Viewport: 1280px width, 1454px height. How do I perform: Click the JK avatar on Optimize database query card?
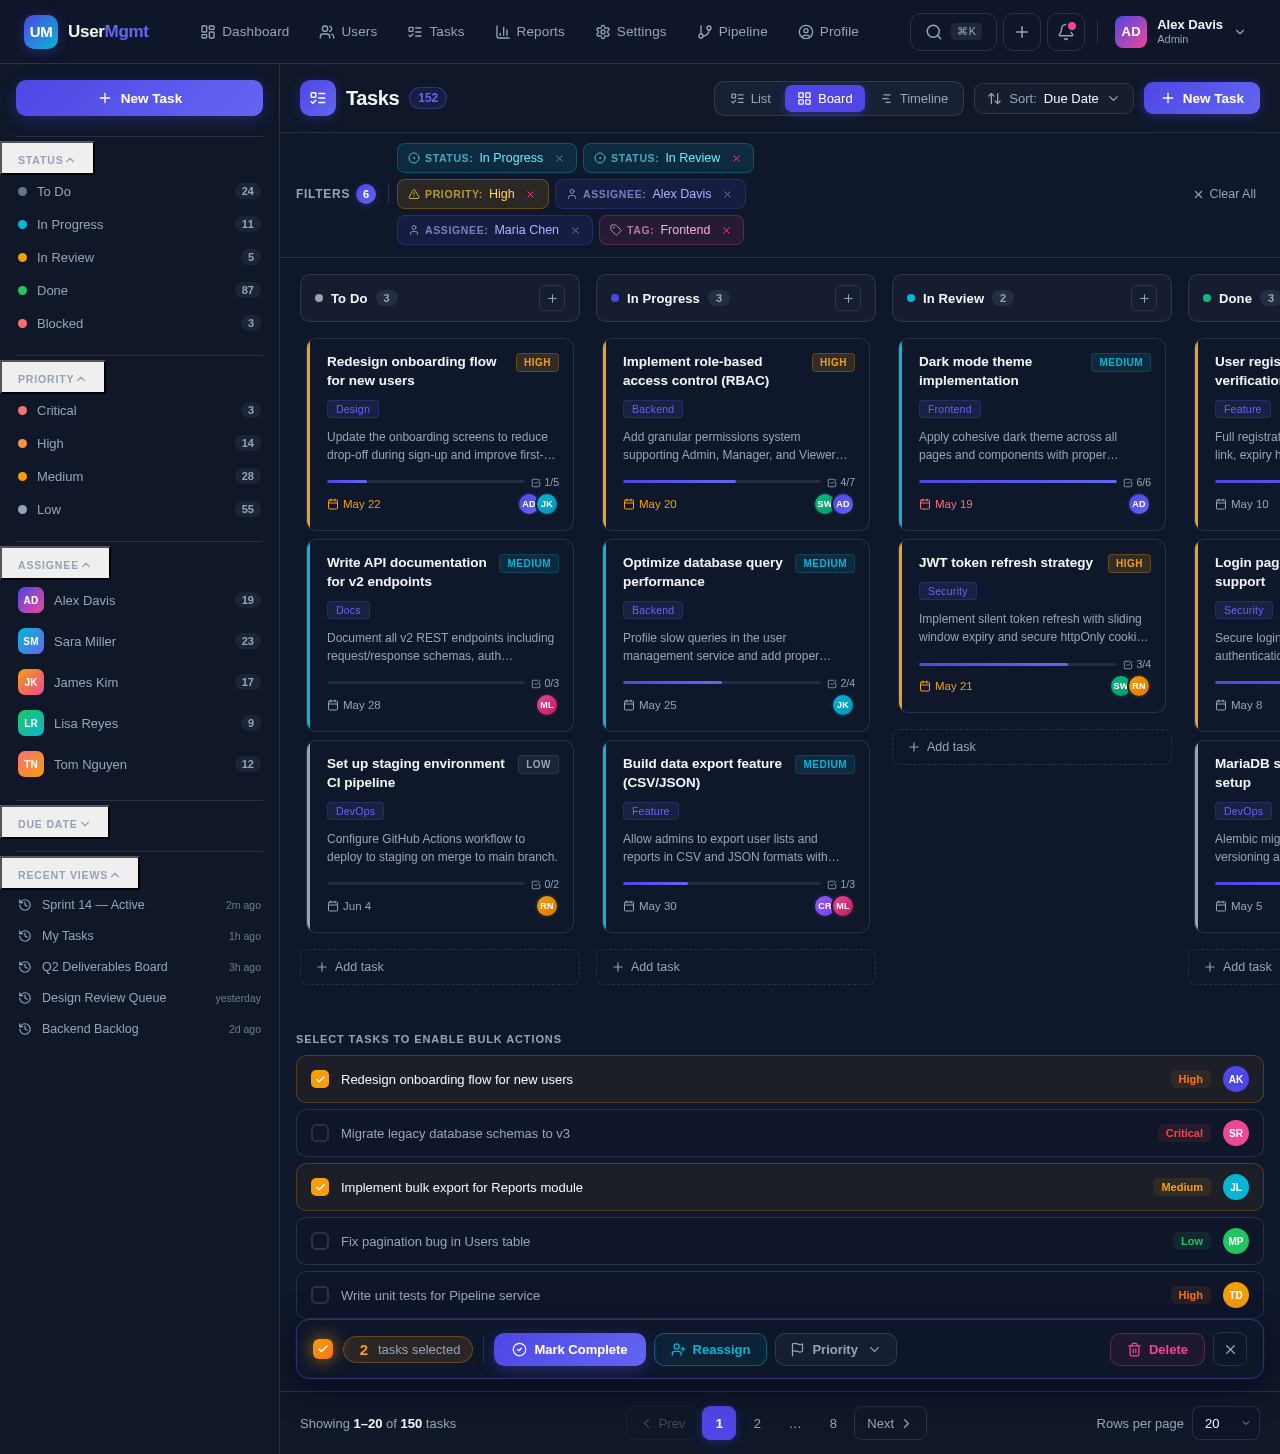tap(843, 705)
